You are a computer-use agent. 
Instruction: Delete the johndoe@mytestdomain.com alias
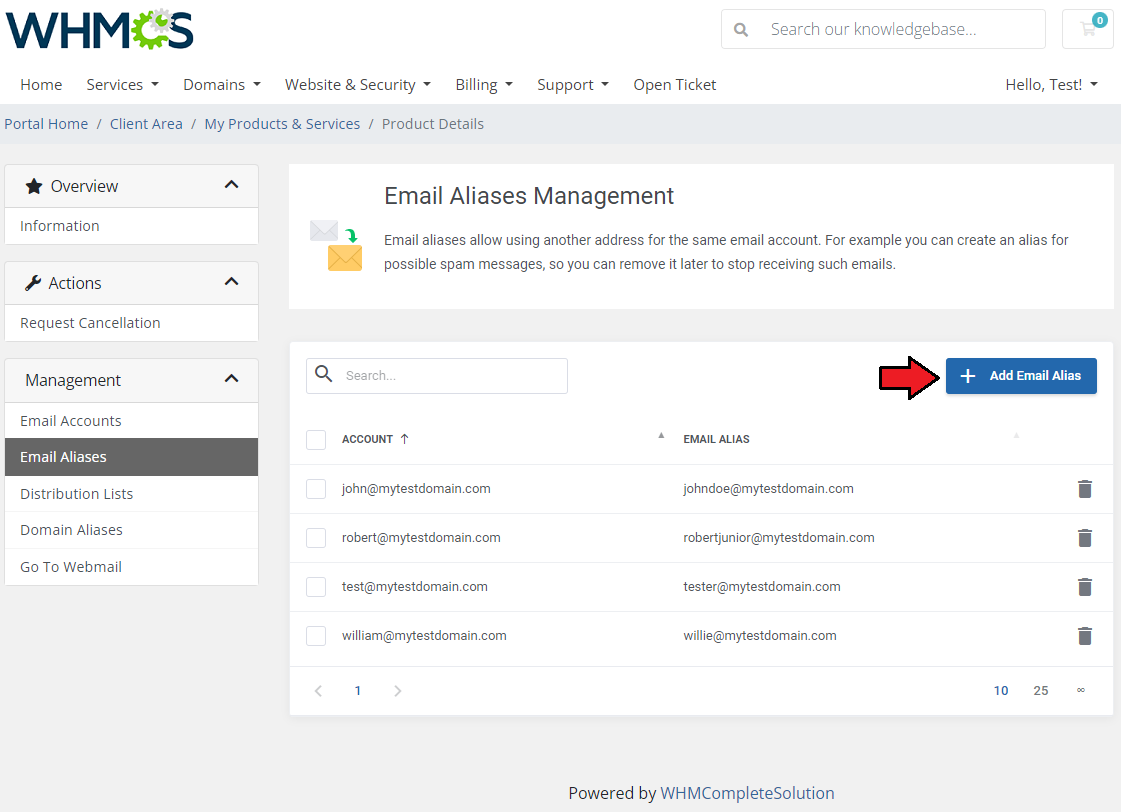[1085, 489]
